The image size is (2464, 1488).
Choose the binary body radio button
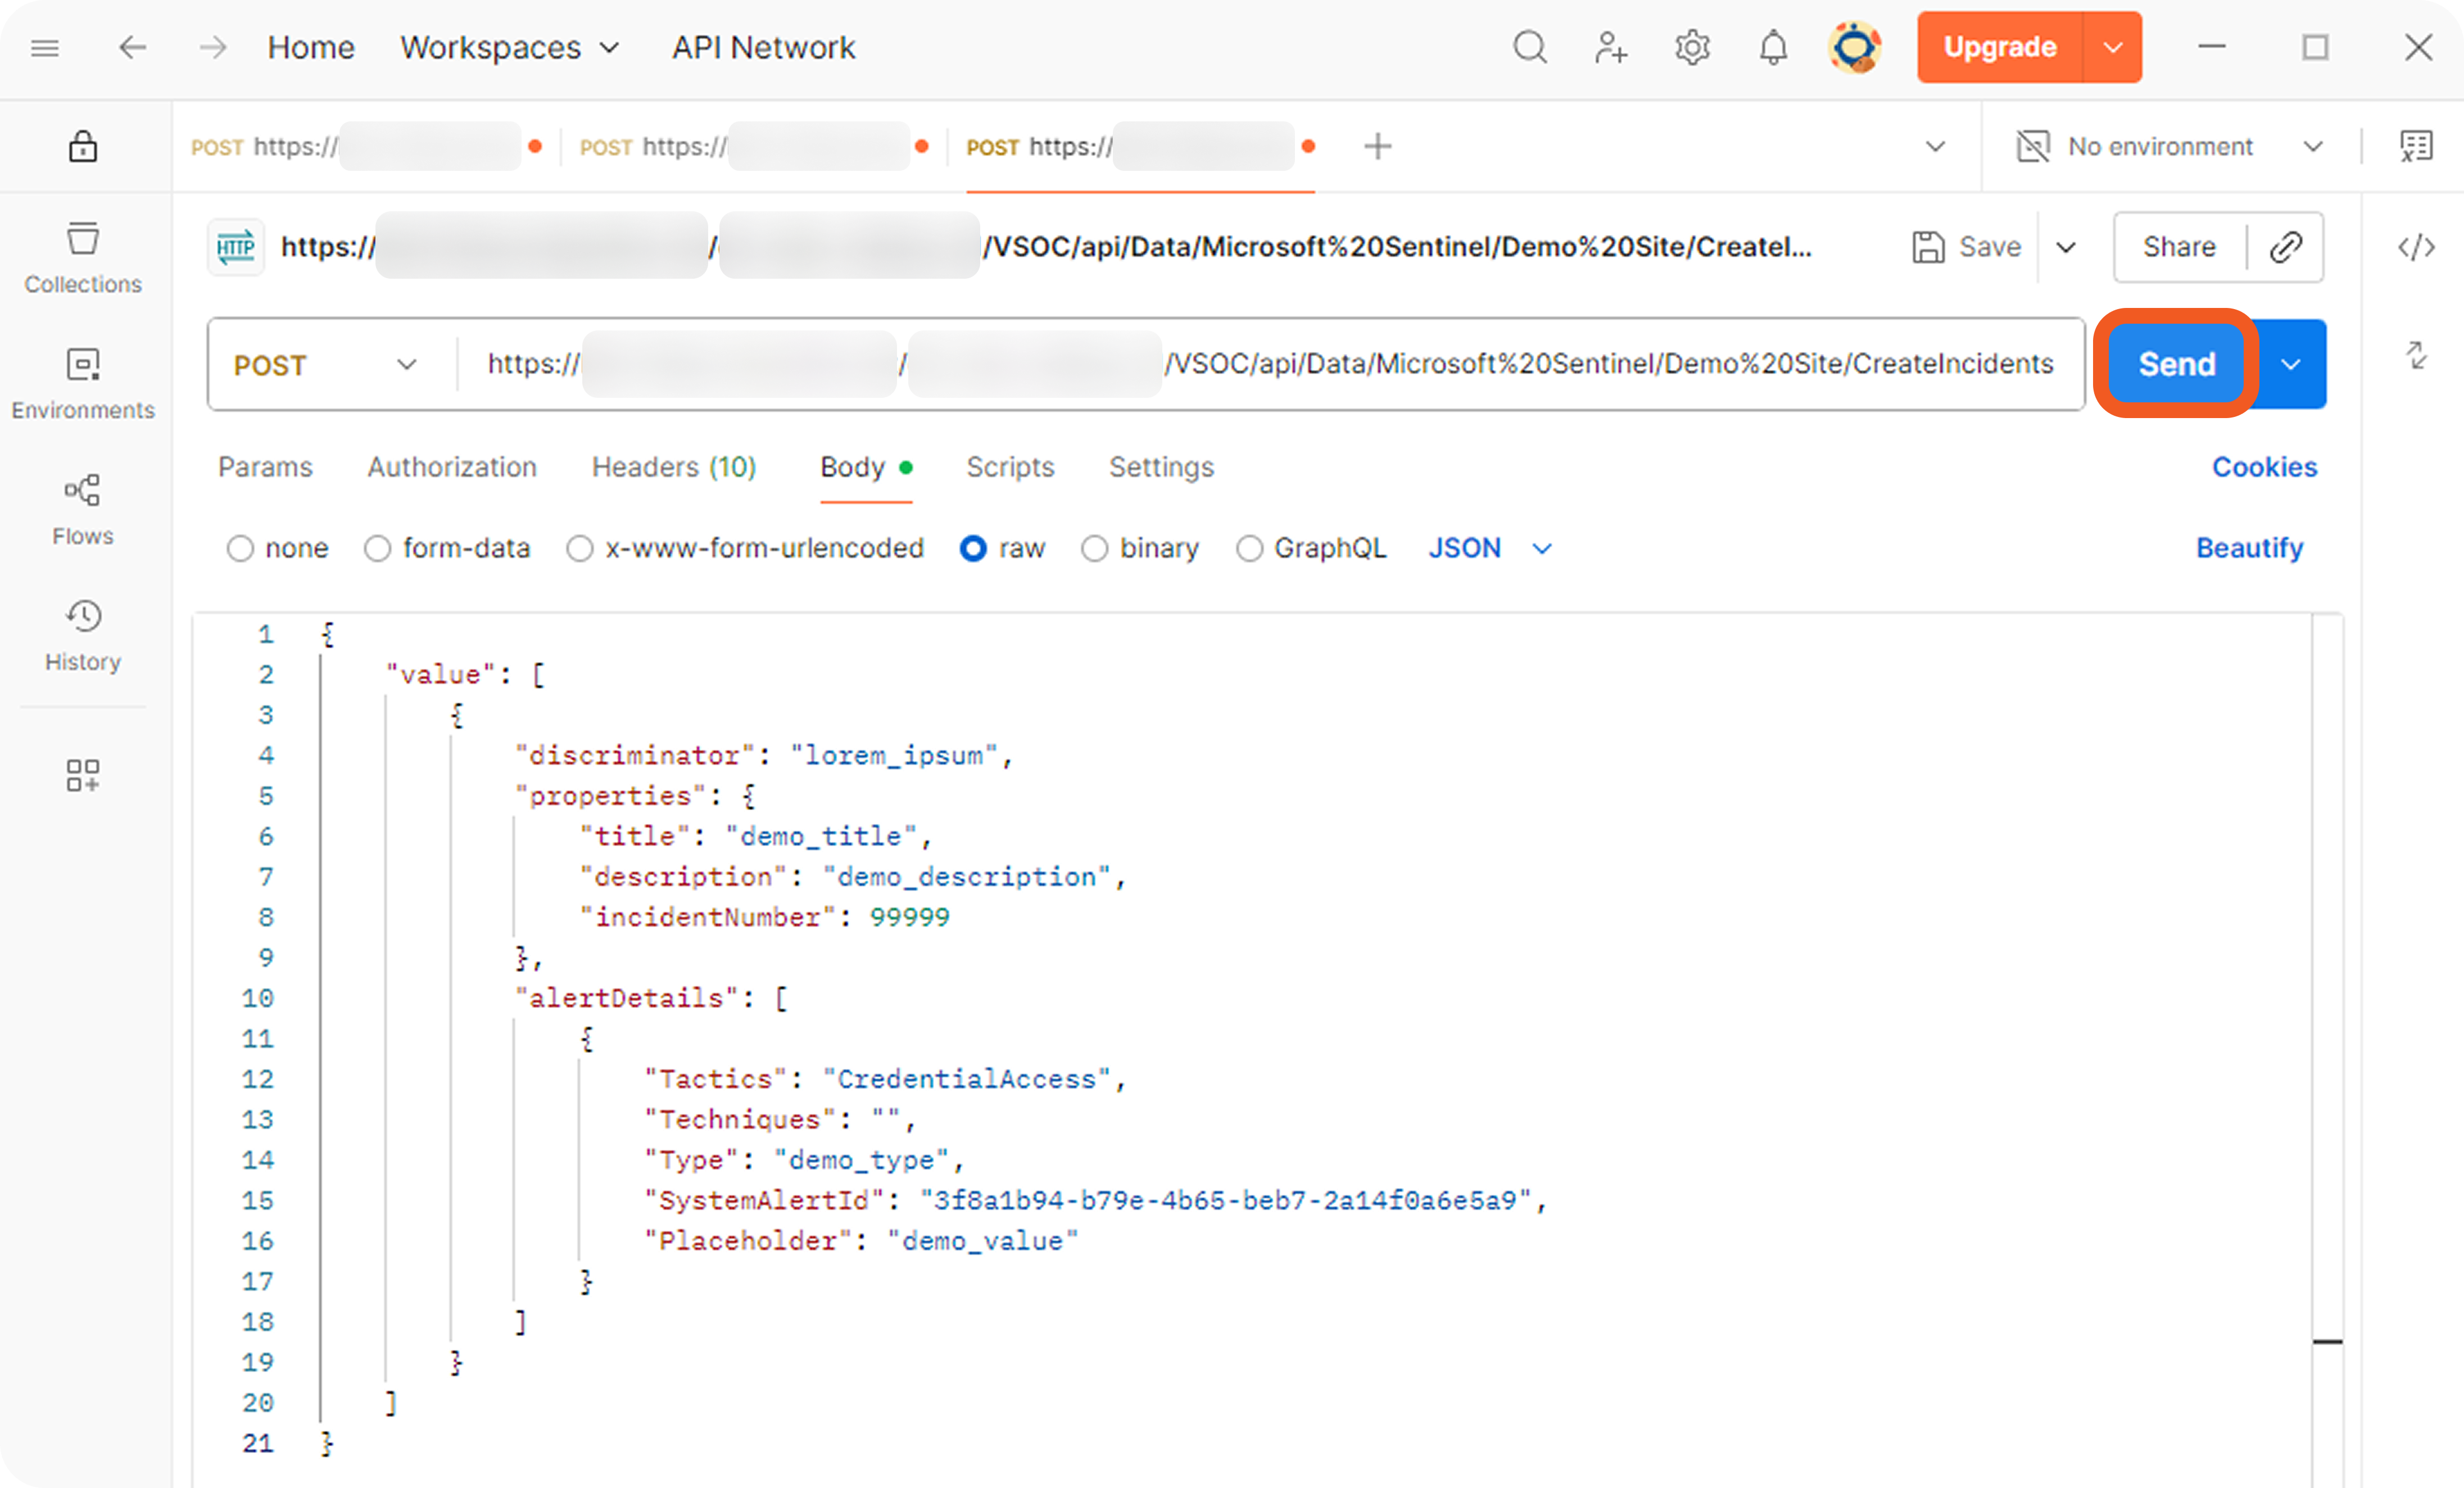(1095, 548)
